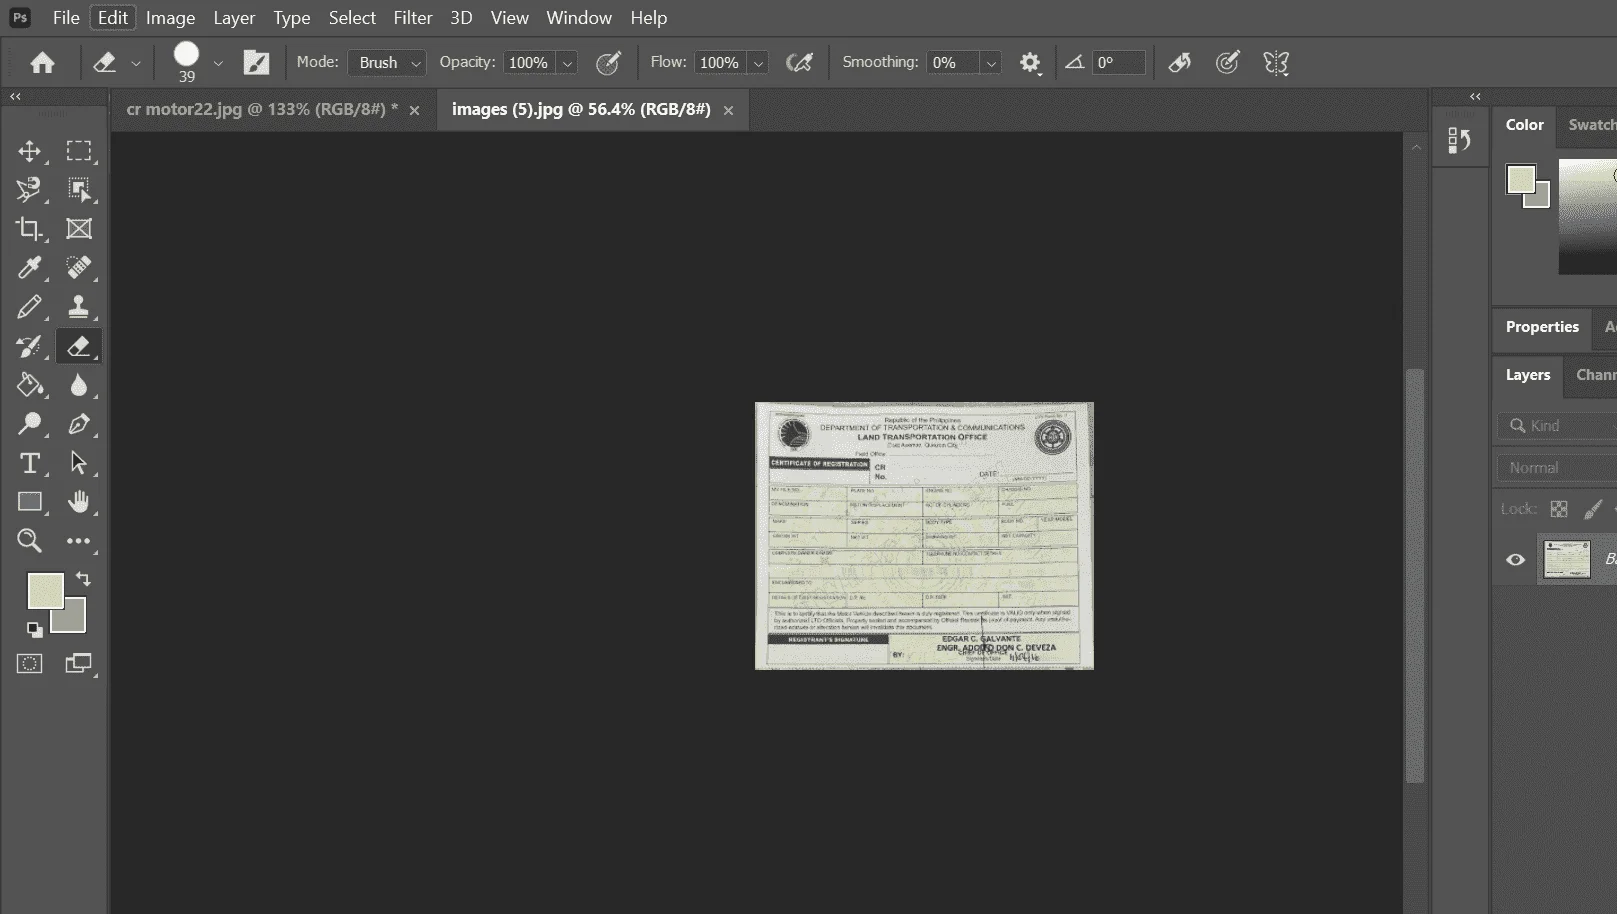
Task: Collapse right panels with double arrows
Action: coord(1475,97)
